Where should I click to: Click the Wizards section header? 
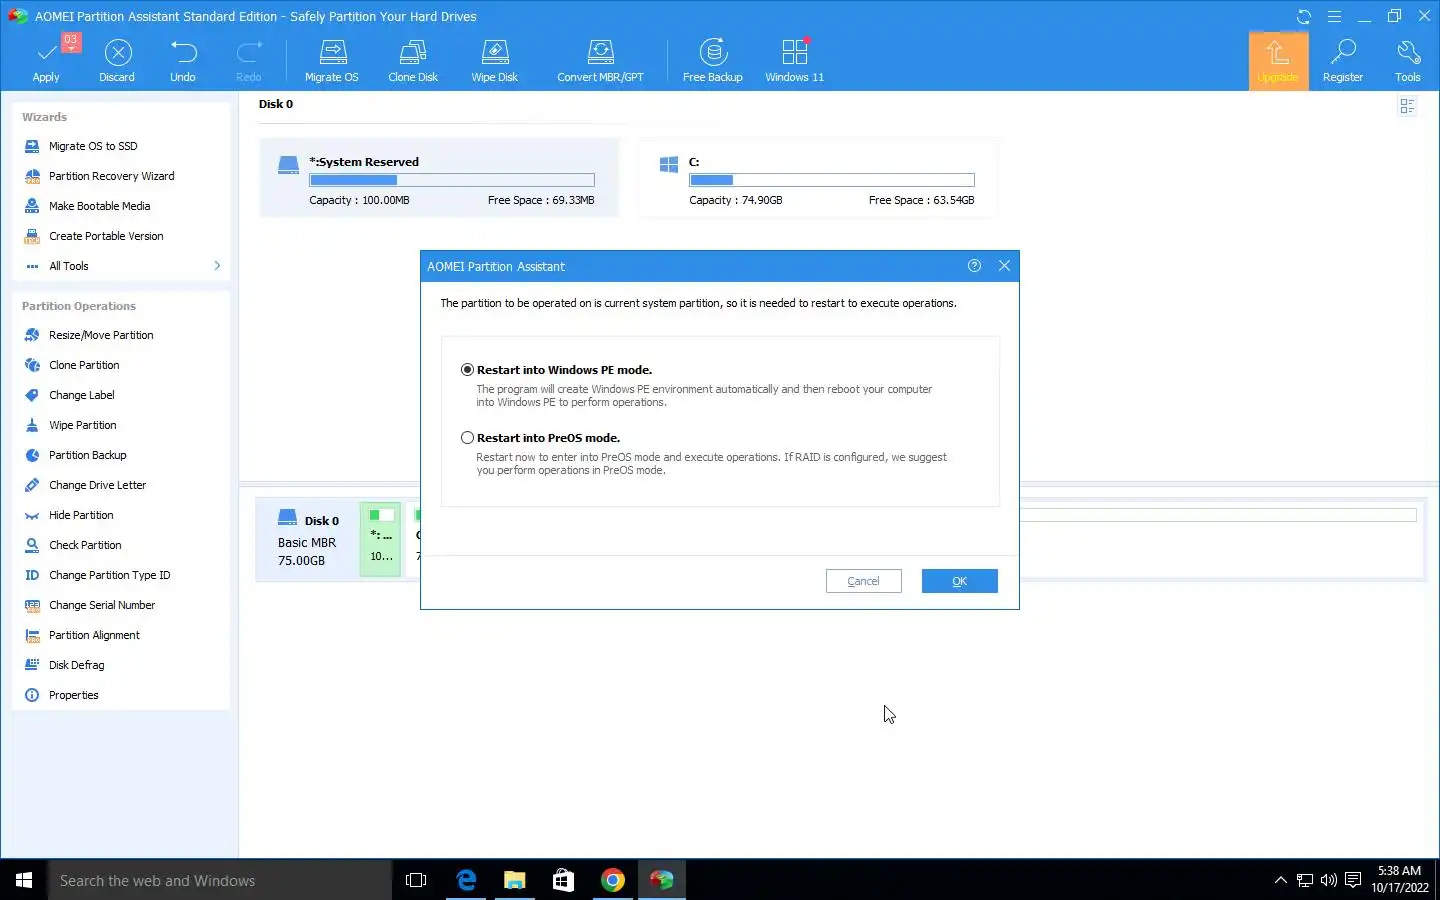tap(44, 117)
